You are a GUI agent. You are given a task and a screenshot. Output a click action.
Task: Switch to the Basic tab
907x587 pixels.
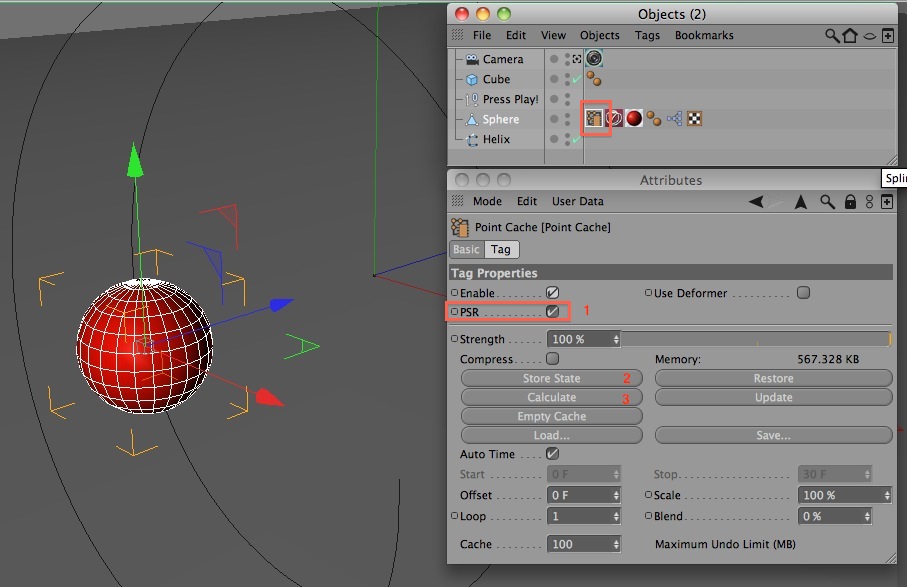tap(467, 249)
